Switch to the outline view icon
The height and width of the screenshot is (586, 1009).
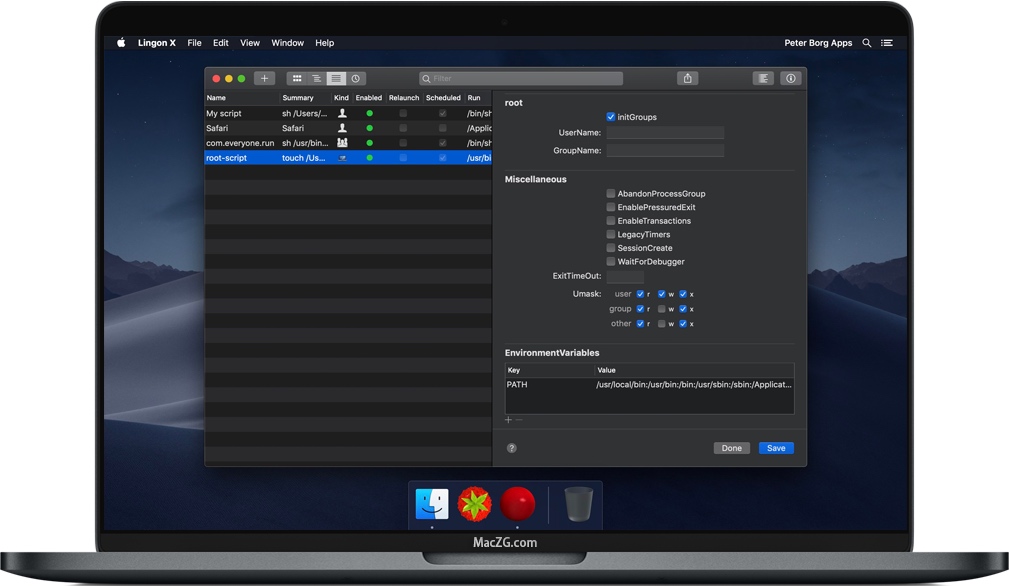[316, 78]
